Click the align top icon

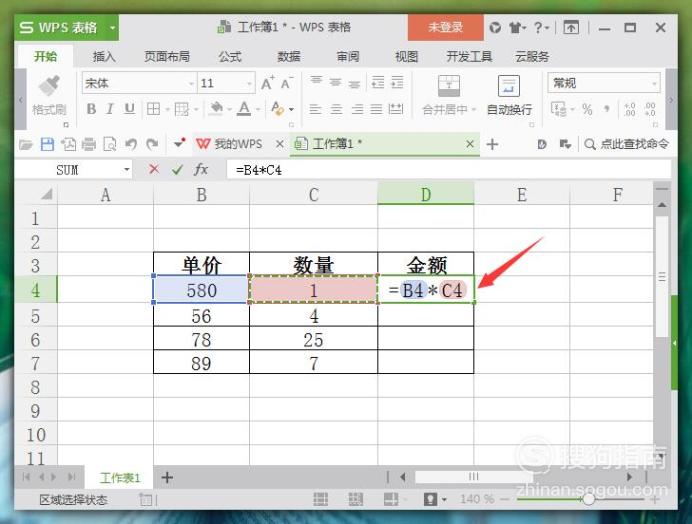pos(316,82)
